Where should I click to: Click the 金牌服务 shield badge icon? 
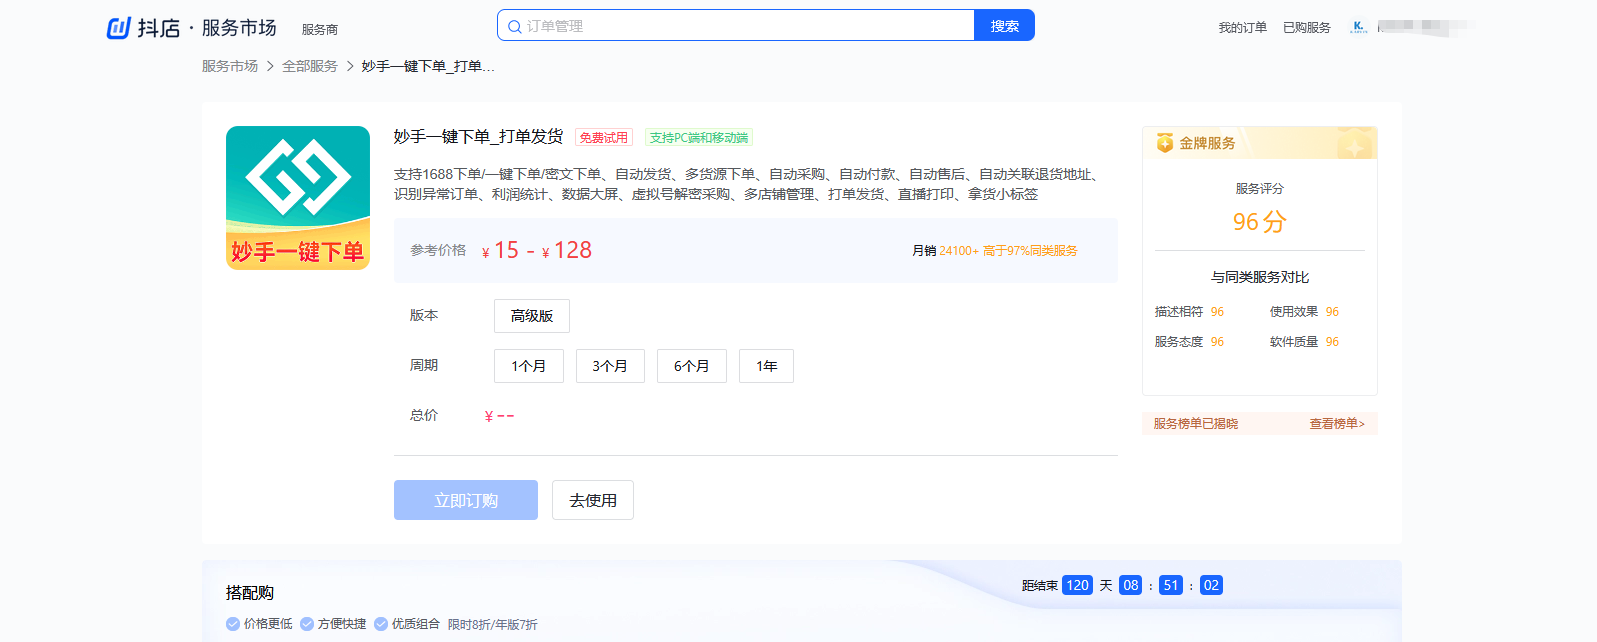click(1165, 143)
